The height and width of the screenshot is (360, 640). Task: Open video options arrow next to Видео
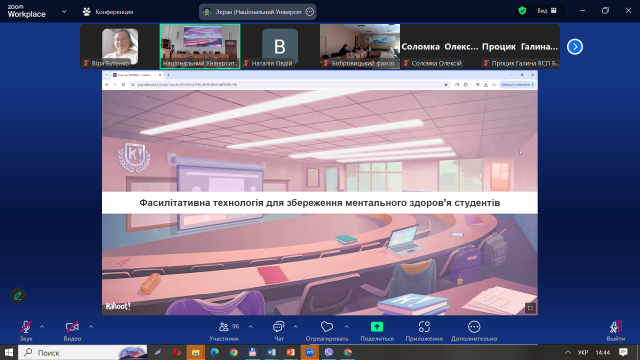click(91, 327)
